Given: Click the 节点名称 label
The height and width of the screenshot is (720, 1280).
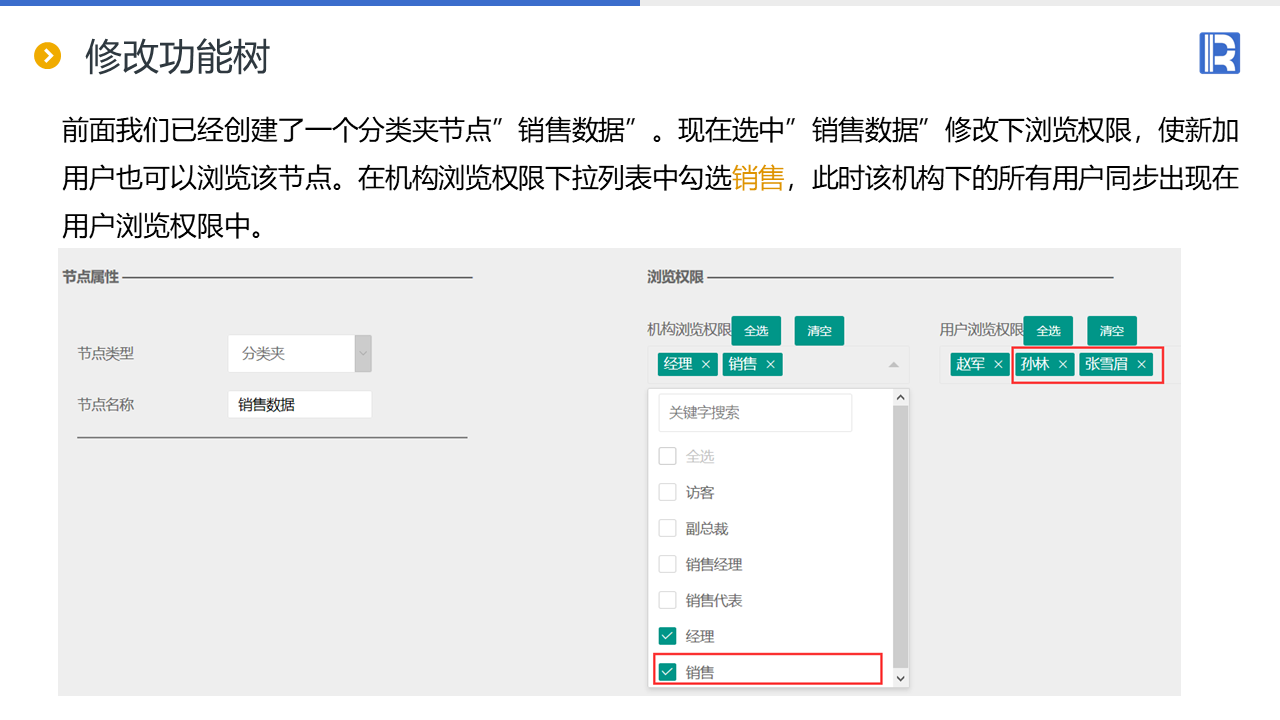Looking at the screenshot, I should coord(105,405).
